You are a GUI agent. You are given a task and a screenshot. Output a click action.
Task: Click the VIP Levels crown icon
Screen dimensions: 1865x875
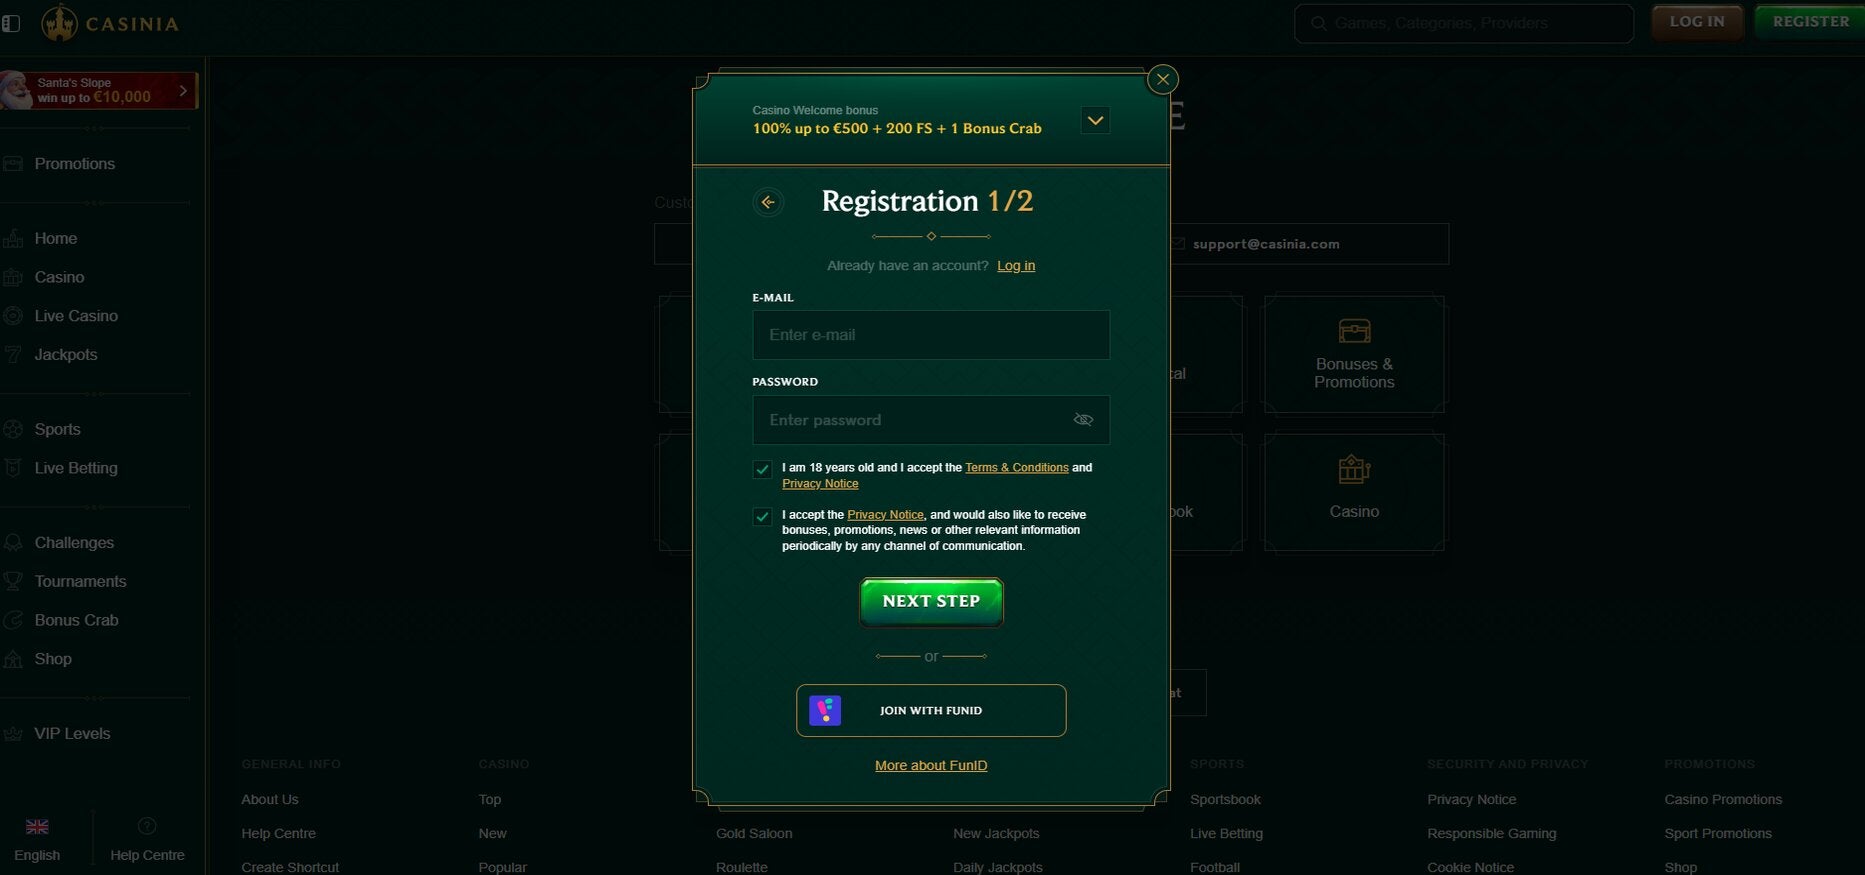pyautogui.click(x=13, y=734)
